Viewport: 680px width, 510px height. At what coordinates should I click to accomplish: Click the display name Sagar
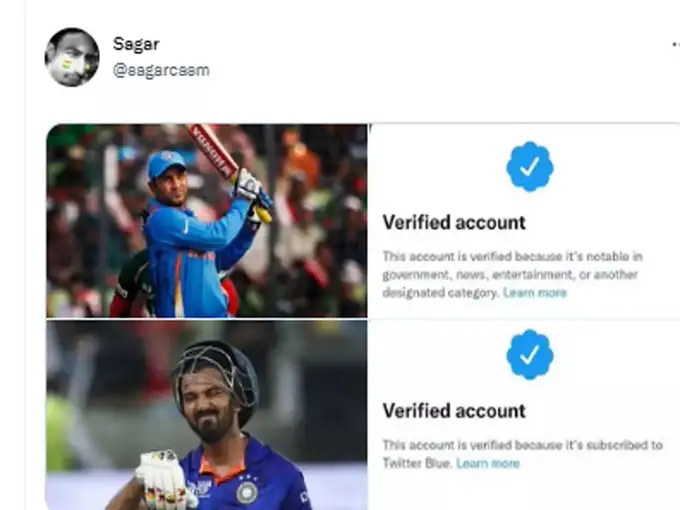[136, 44]
